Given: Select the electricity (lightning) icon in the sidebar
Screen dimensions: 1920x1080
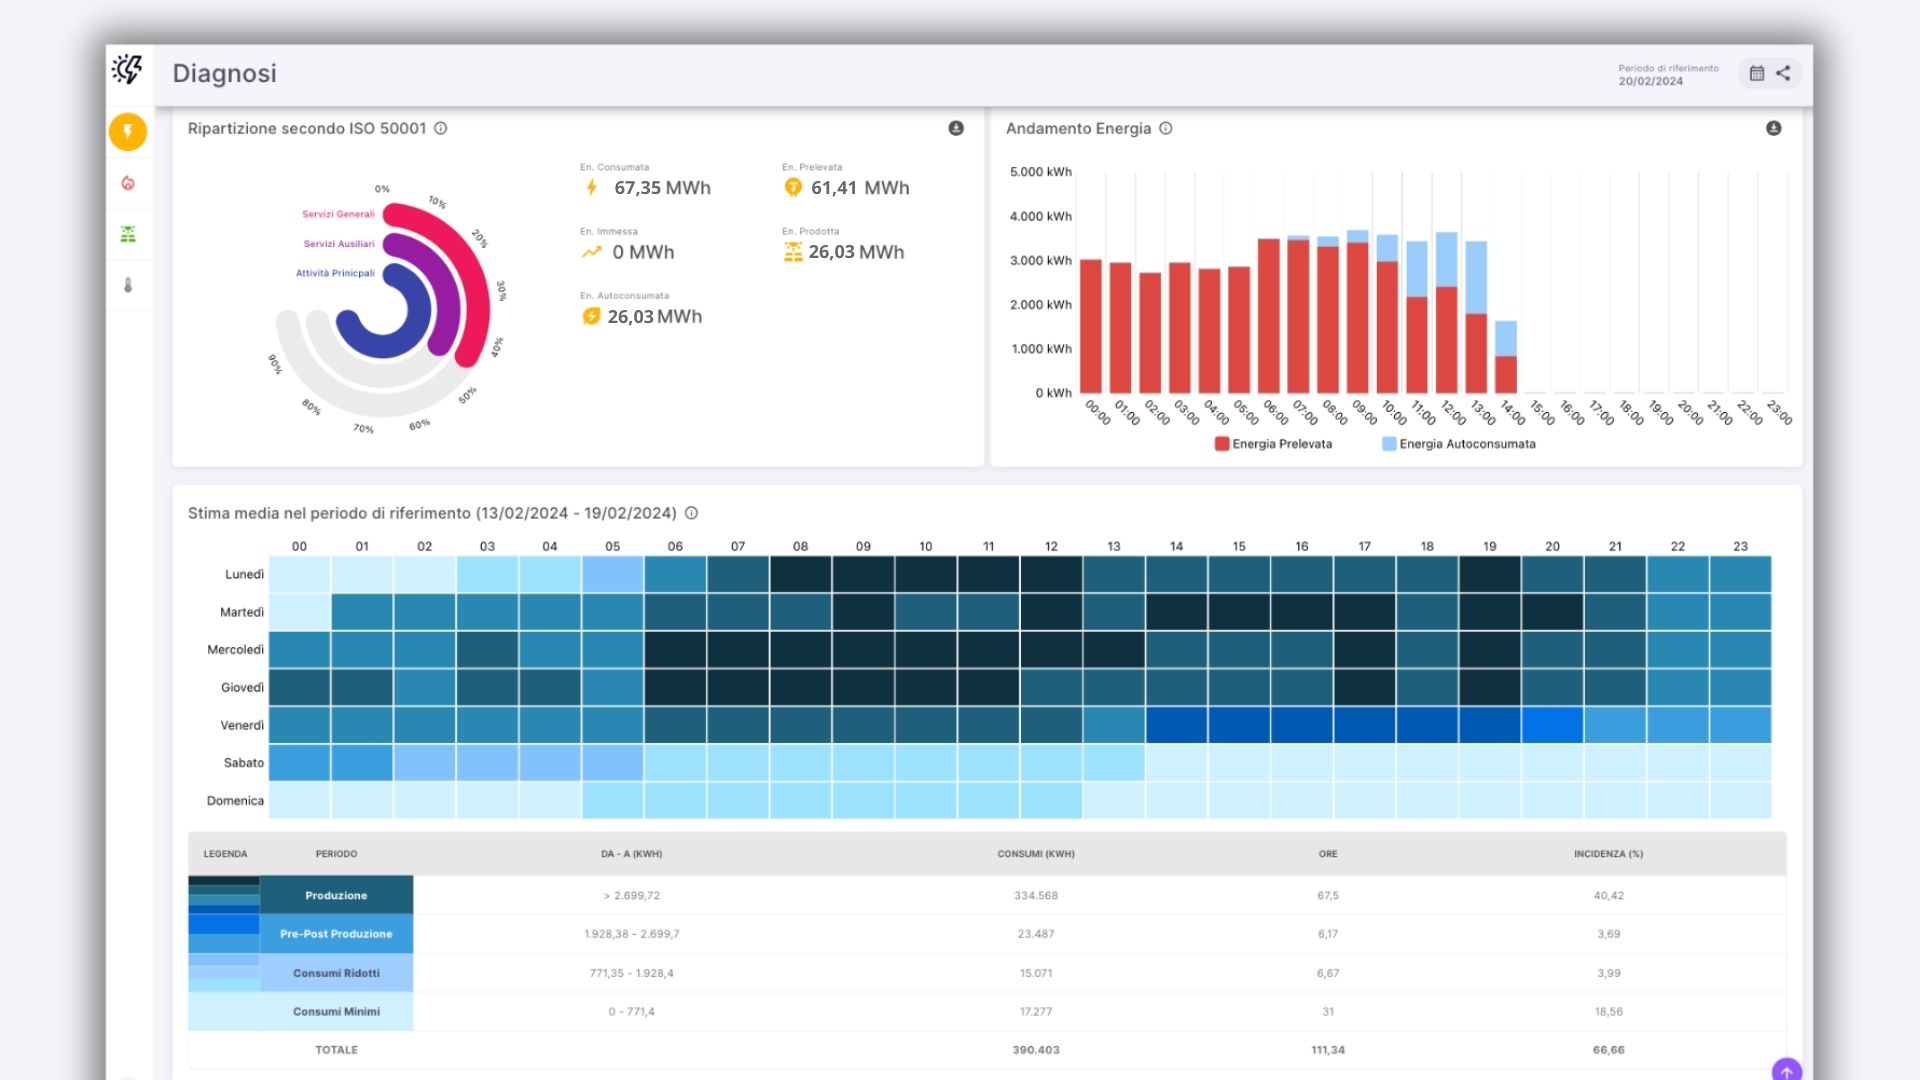Looking at the screenshot, I should pyautogui.click(x=128, y=131).
